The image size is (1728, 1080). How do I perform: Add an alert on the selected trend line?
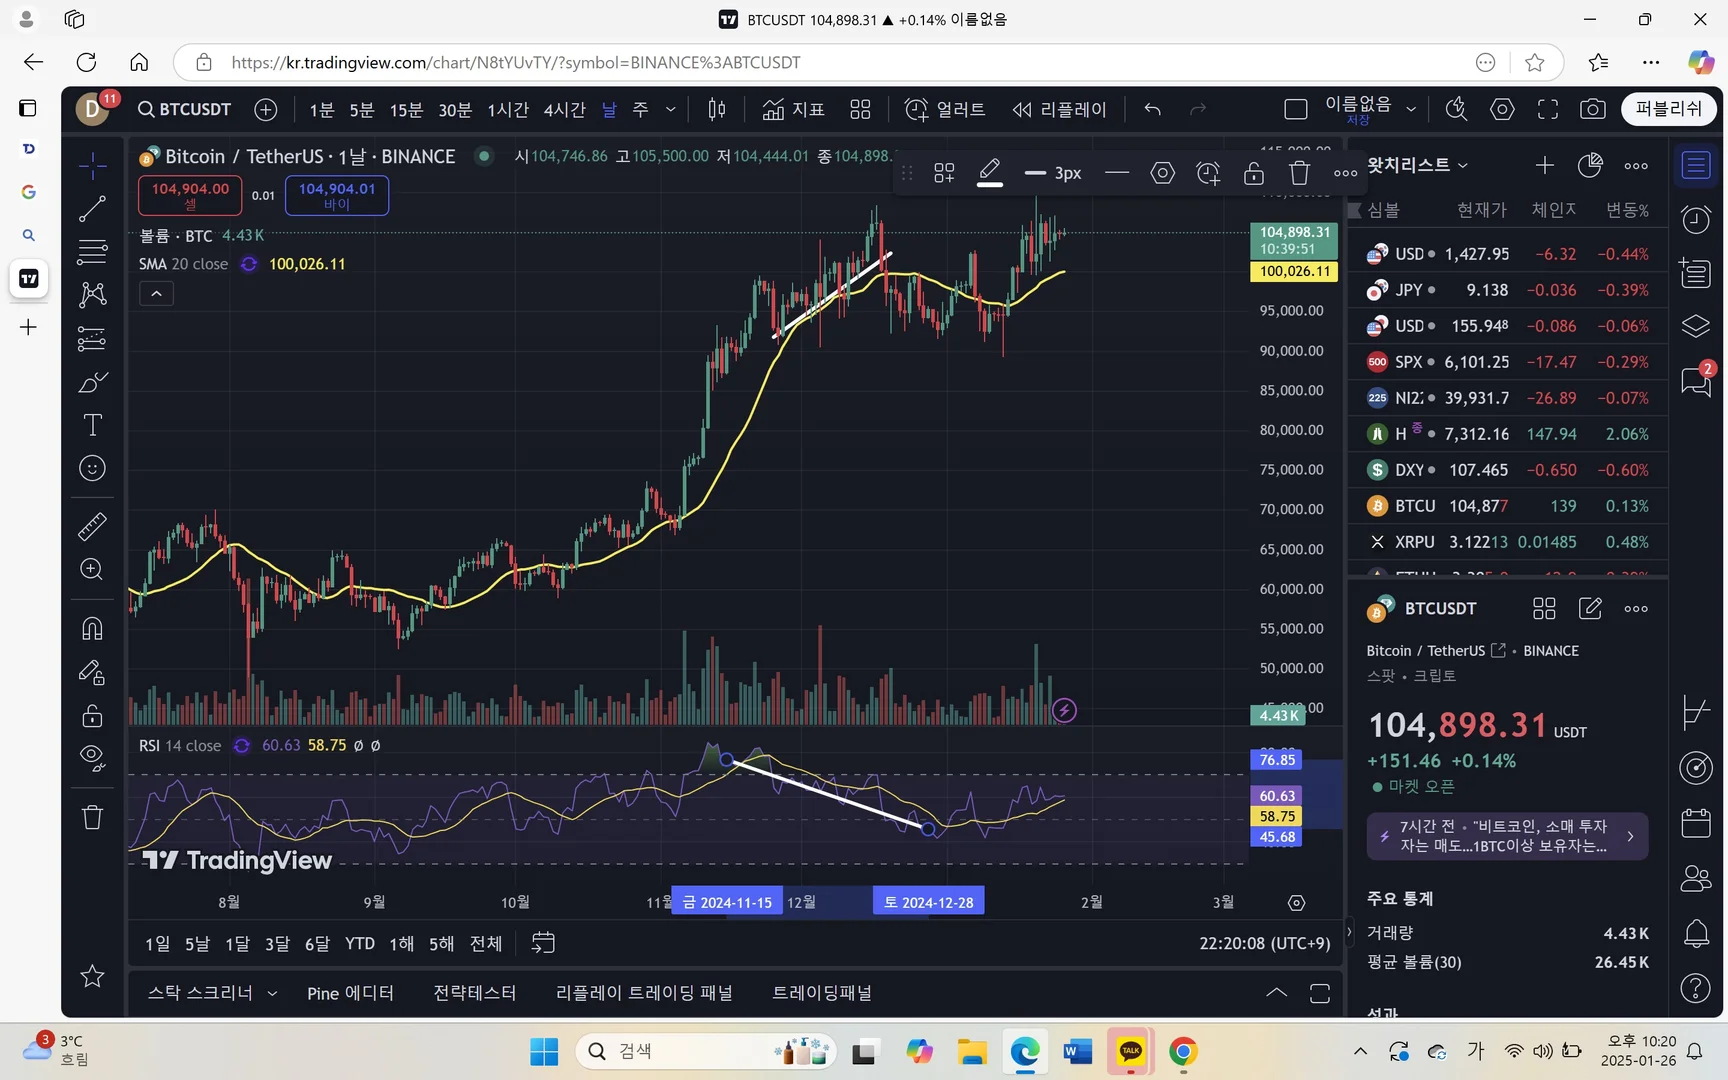tap(1208, 173)
